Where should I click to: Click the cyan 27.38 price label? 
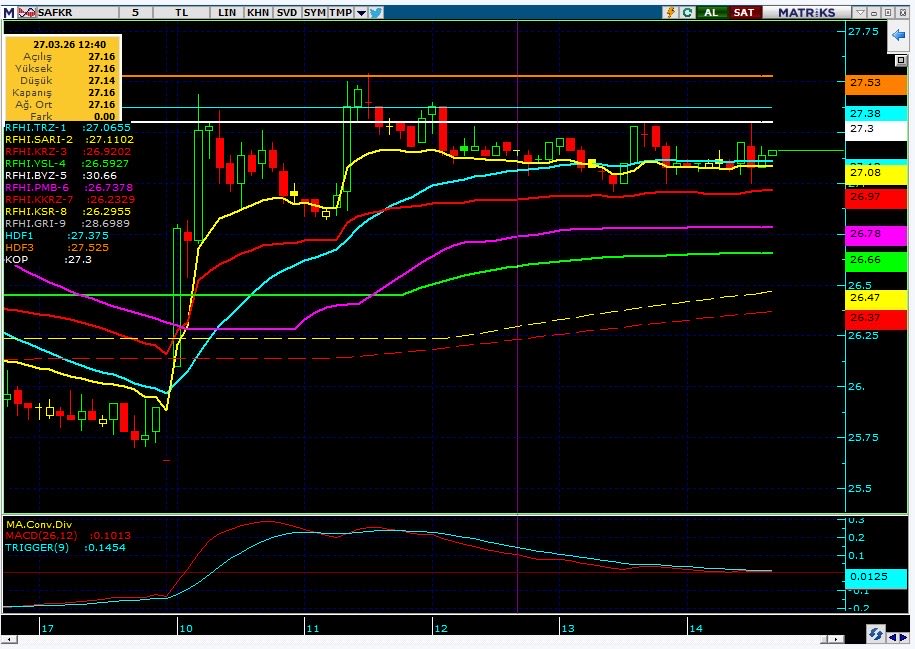coord(875,113)
